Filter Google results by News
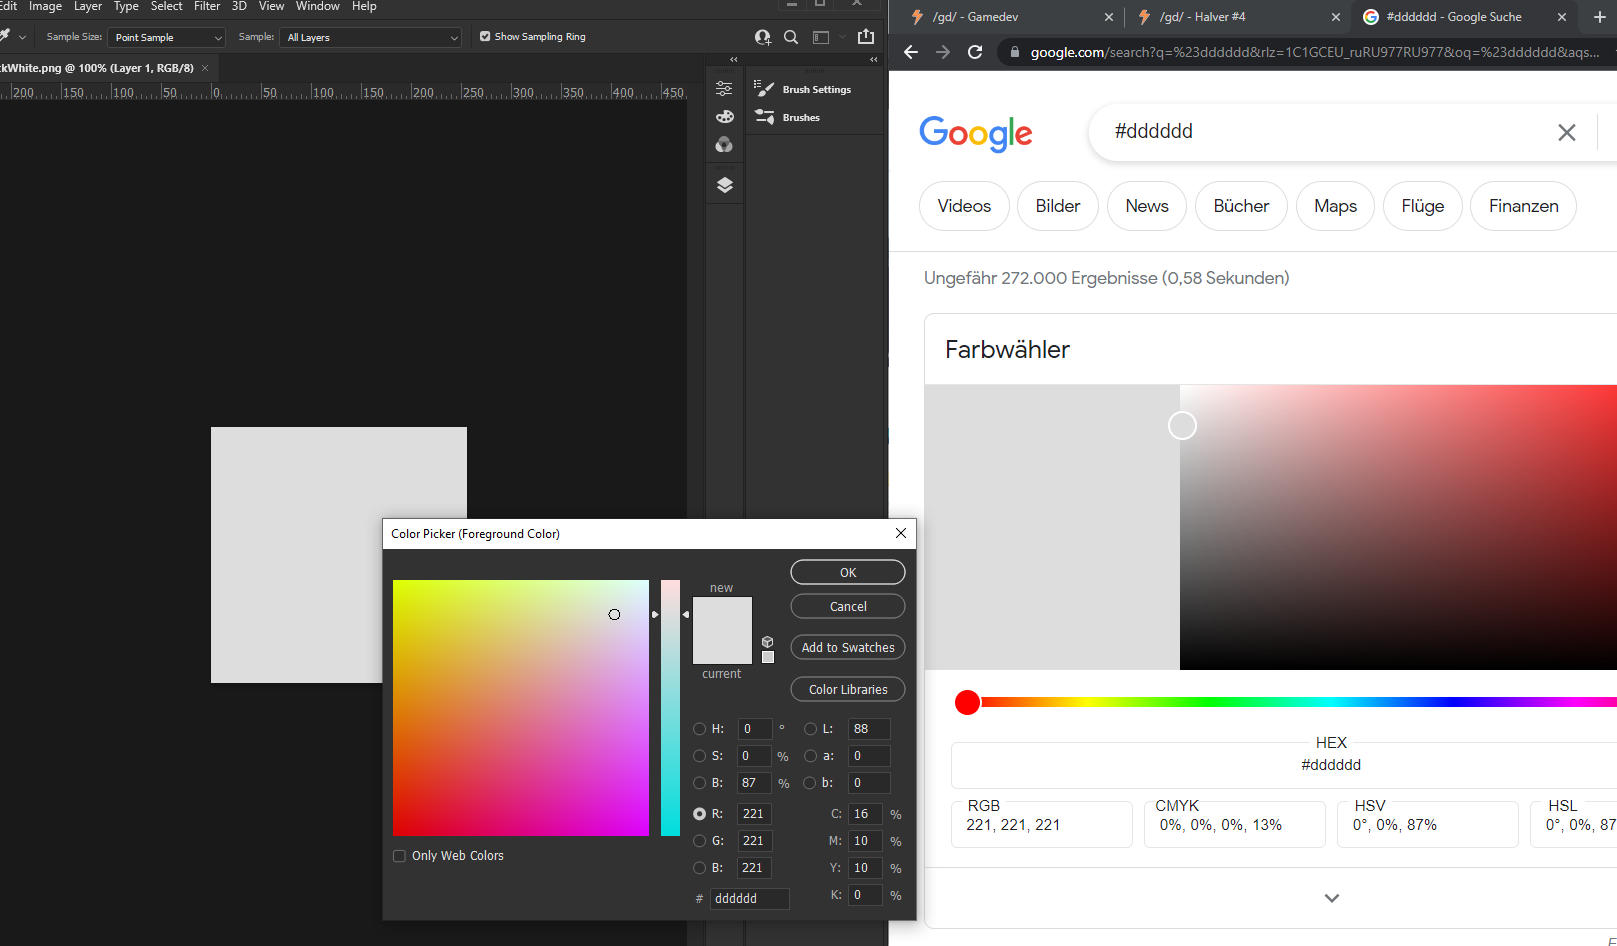This screenshot has width=1617, height=946. pyautogui.click(x=1147, y=206)
